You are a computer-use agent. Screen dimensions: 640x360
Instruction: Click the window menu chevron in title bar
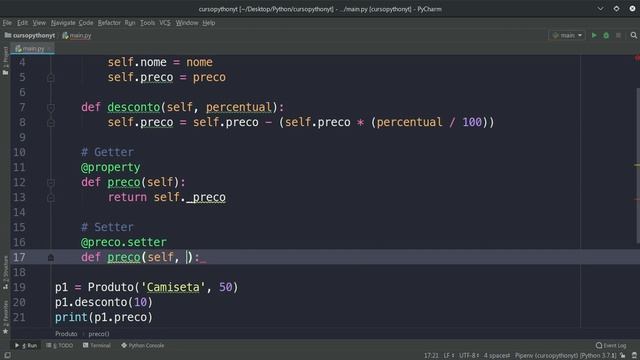pos(600,9)
